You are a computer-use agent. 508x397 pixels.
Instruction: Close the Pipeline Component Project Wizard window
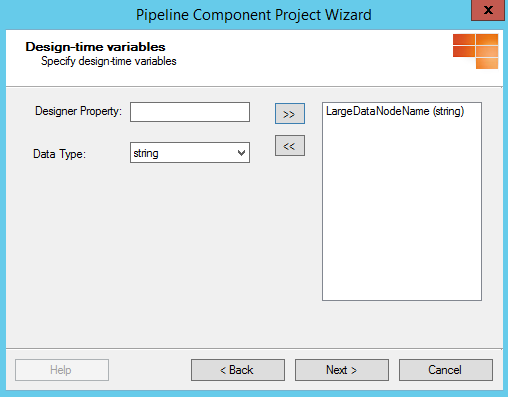(488, 10)
